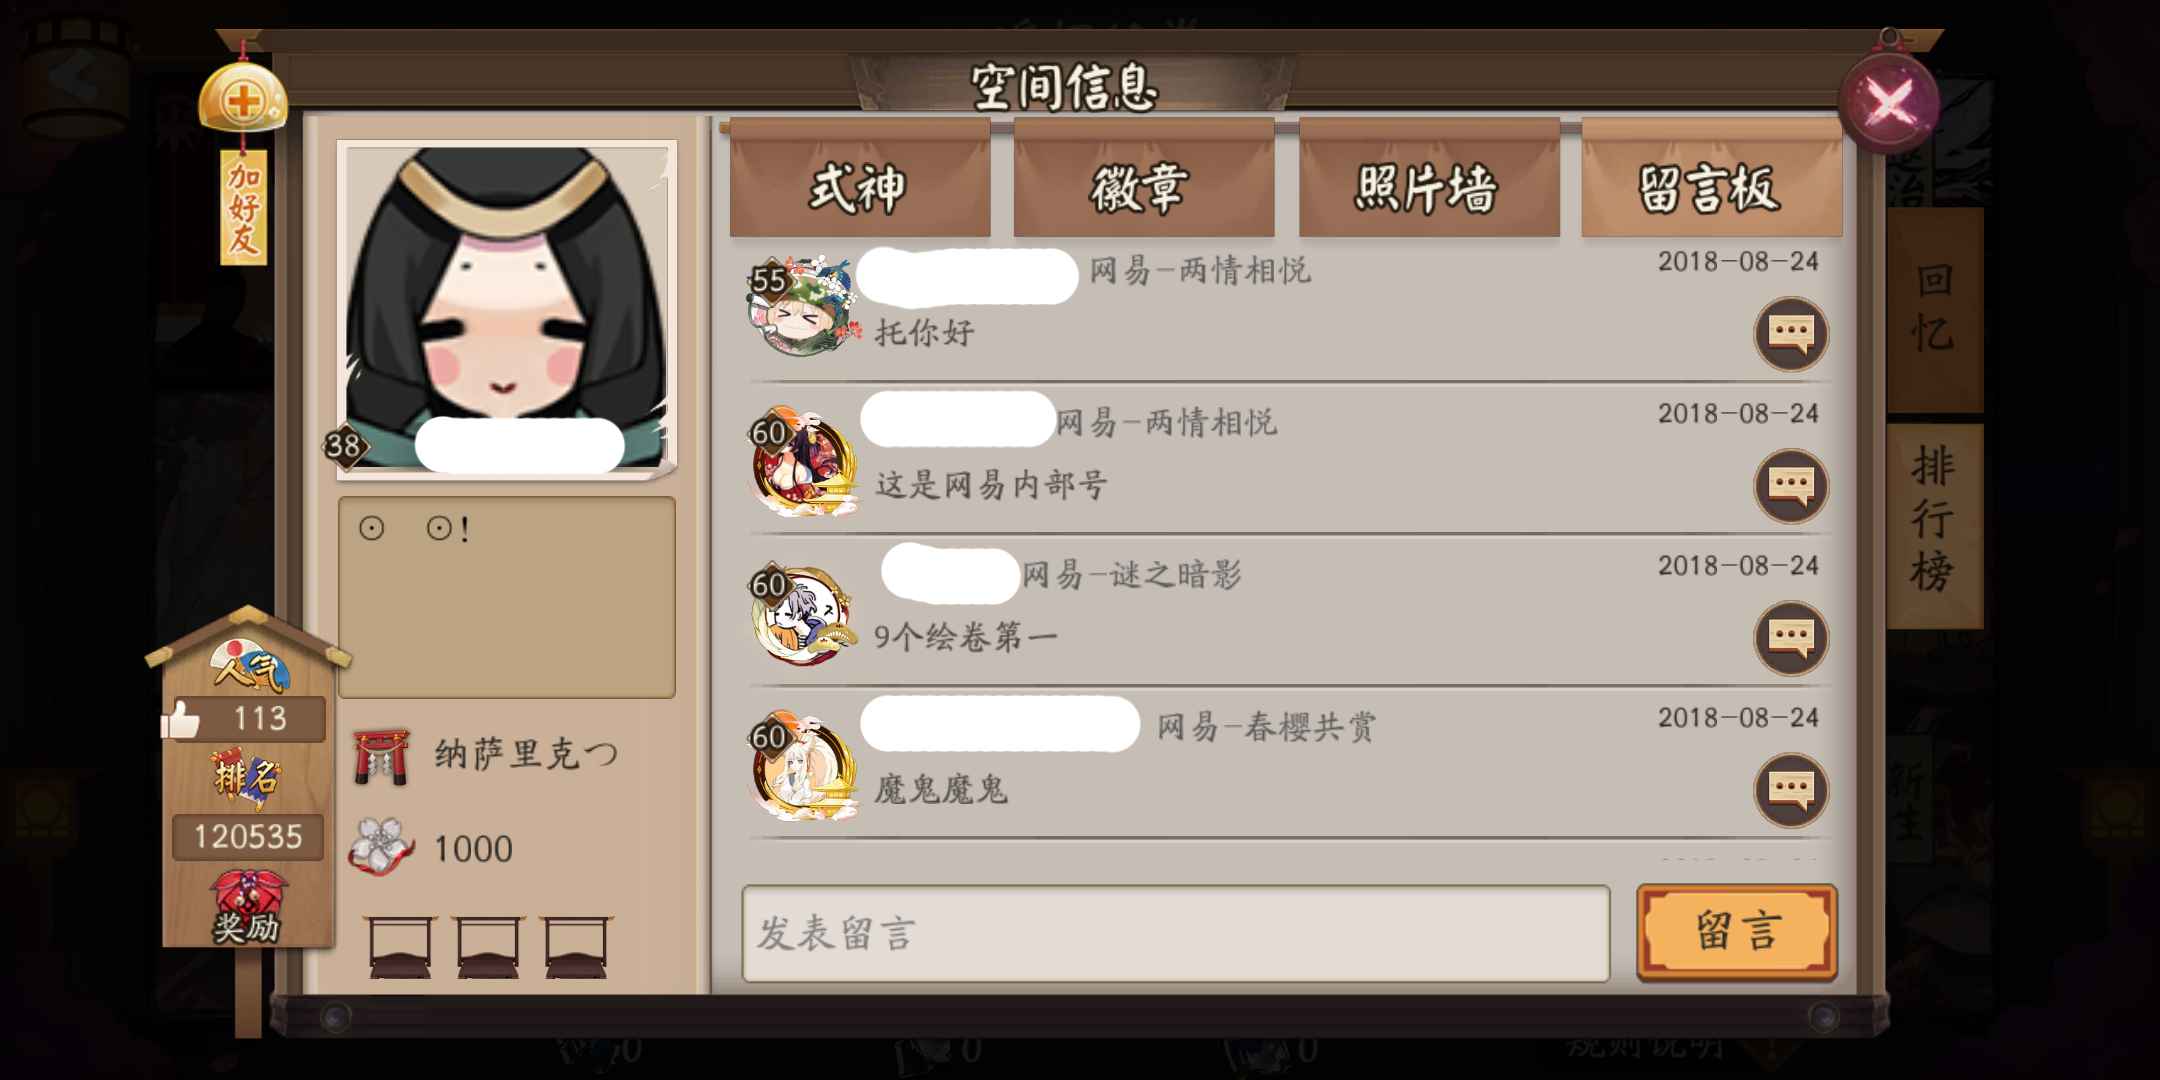Tap the cherry blossom 1000 icon
The width and height of the screenshot is (2160, 1080).
(380, 847)
